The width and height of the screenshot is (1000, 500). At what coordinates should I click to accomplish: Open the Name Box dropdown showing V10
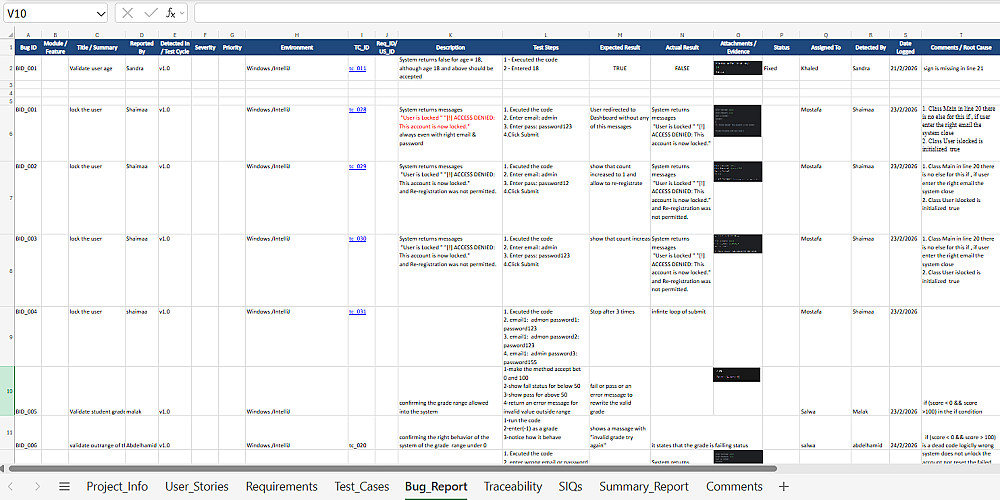pos(101,13)
